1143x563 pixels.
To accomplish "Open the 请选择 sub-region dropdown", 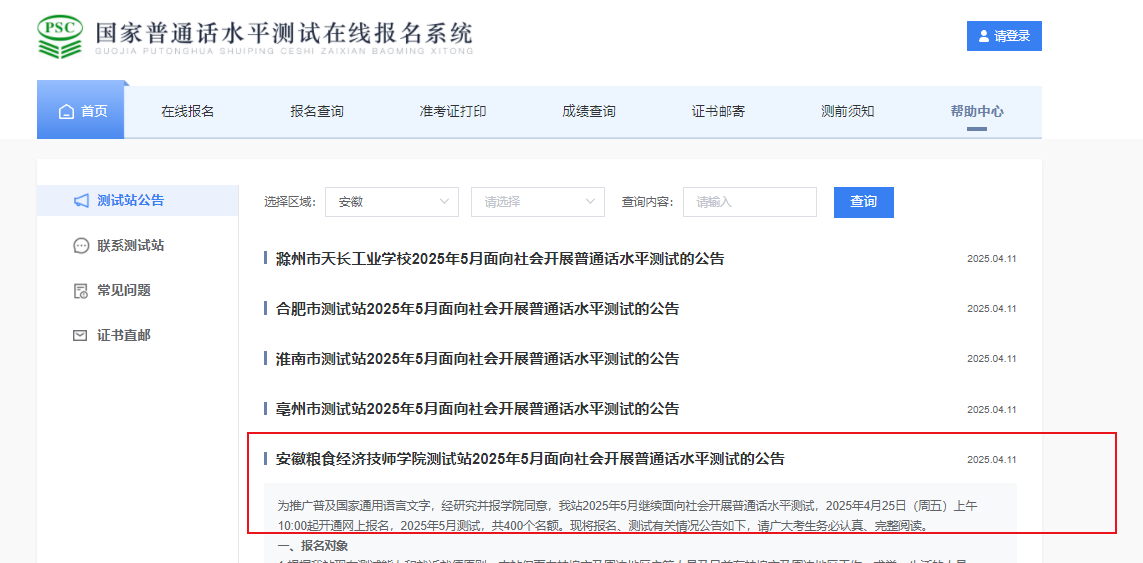I will pos(538,202).
